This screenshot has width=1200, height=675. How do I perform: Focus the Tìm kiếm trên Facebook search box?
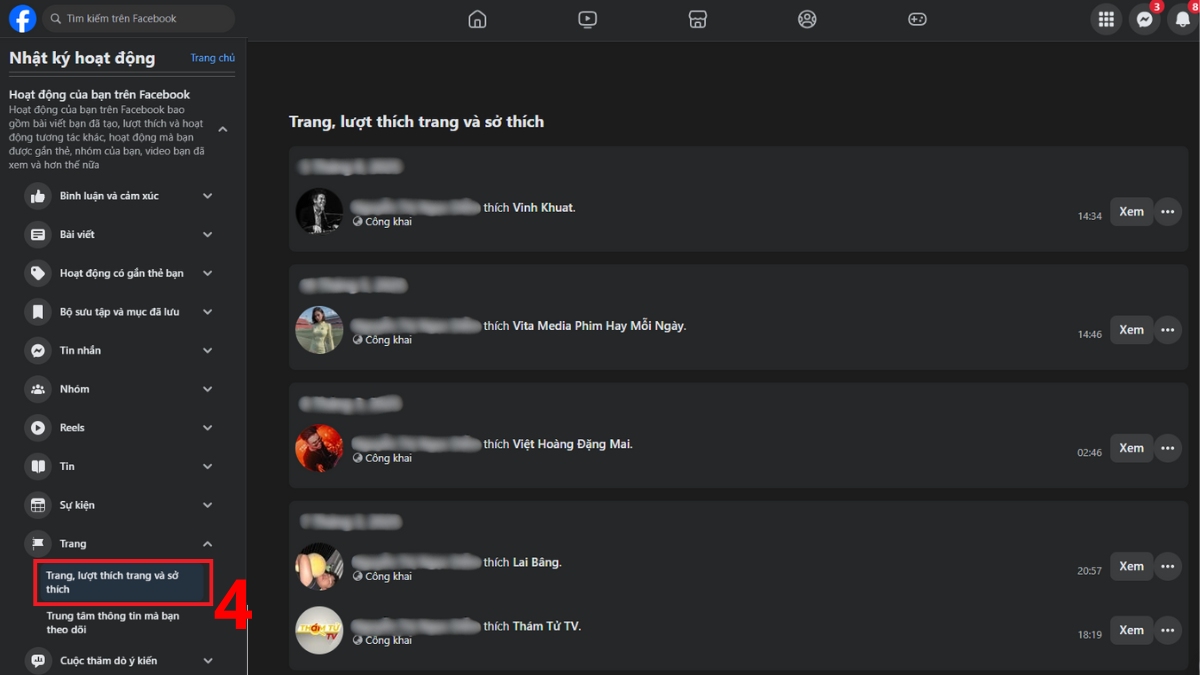139,19
